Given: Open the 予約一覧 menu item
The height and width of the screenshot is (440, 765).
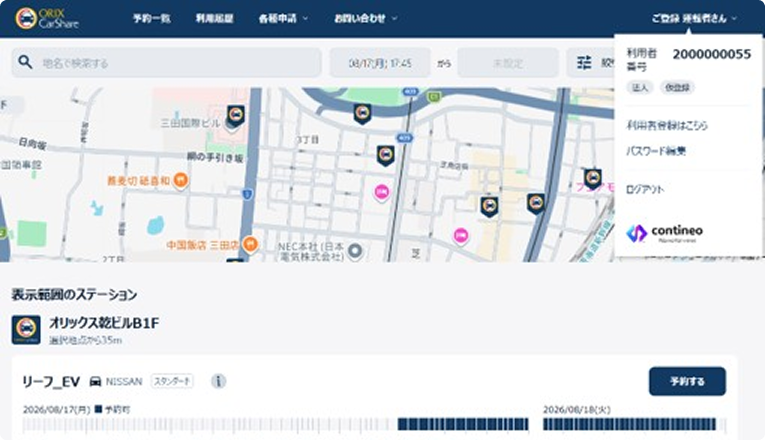Looking at the screenshot, I should (152, 19).
